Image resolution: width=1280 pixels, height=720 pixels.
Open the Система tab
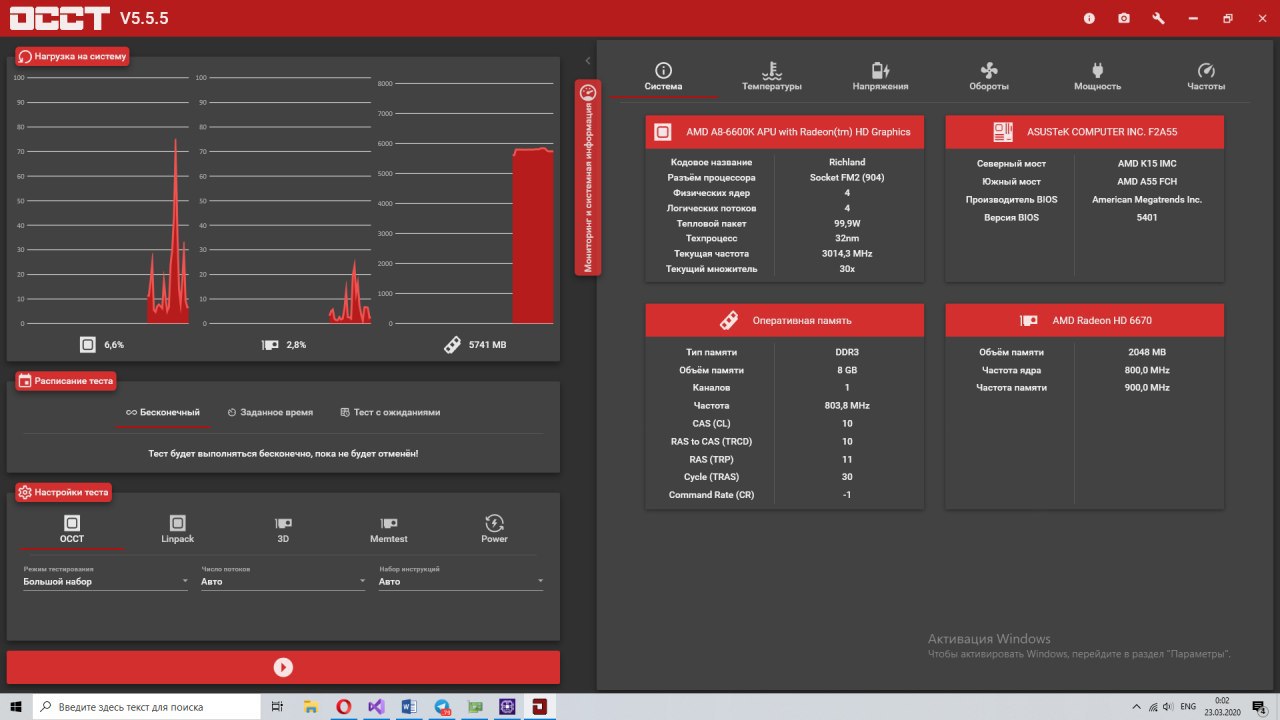[x=663, y=77]
